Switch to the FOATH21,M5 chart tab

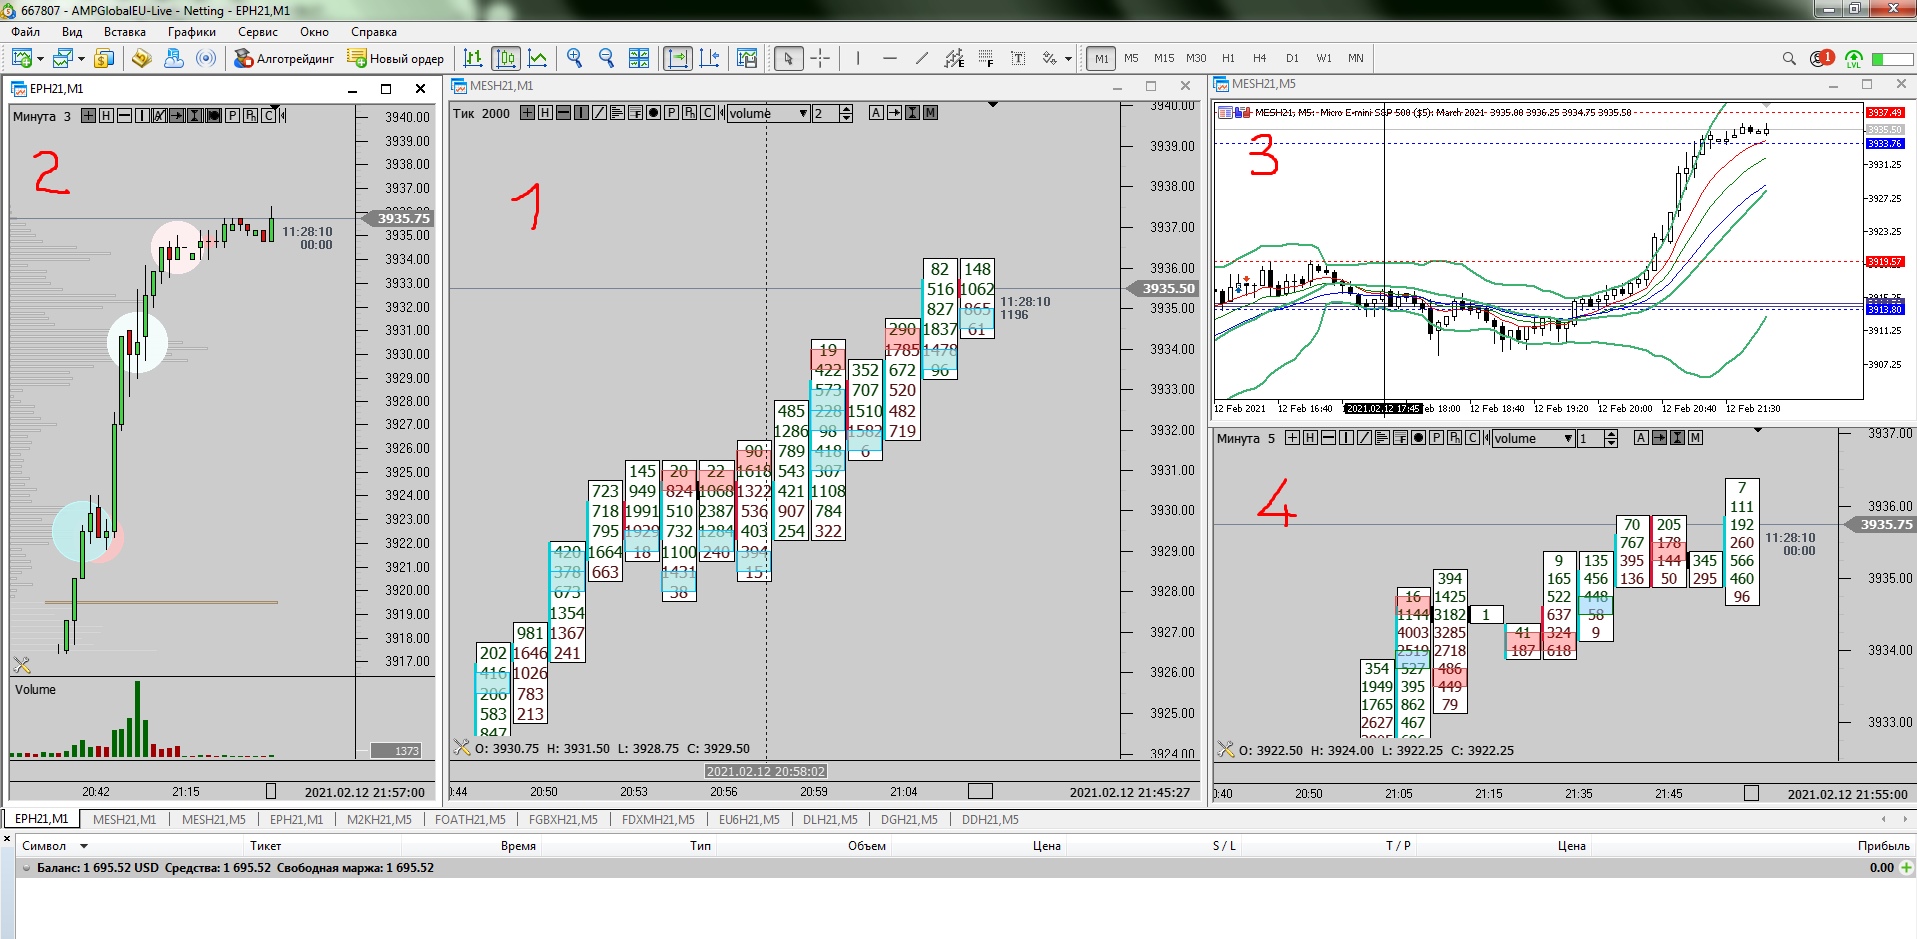click(x=470, y=819)
